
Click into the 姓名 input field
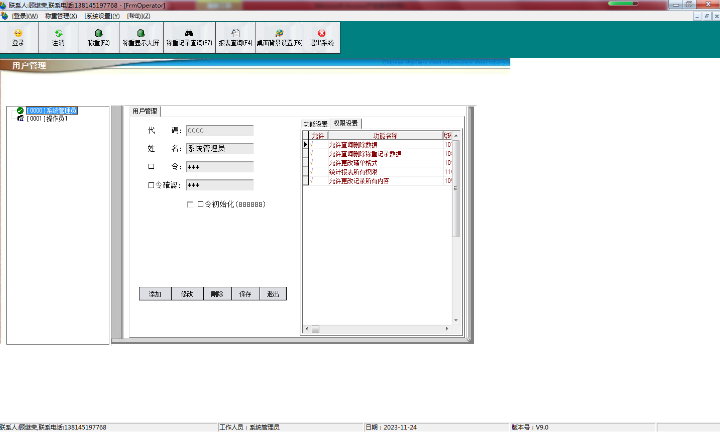point(219,148)
